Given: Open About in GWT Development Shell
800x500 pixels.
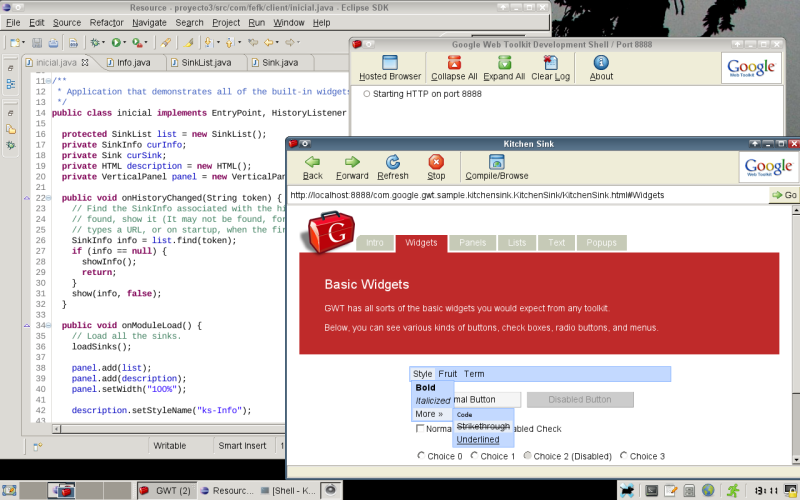Looking at the screenshot, I should click(x=601, y=68).
